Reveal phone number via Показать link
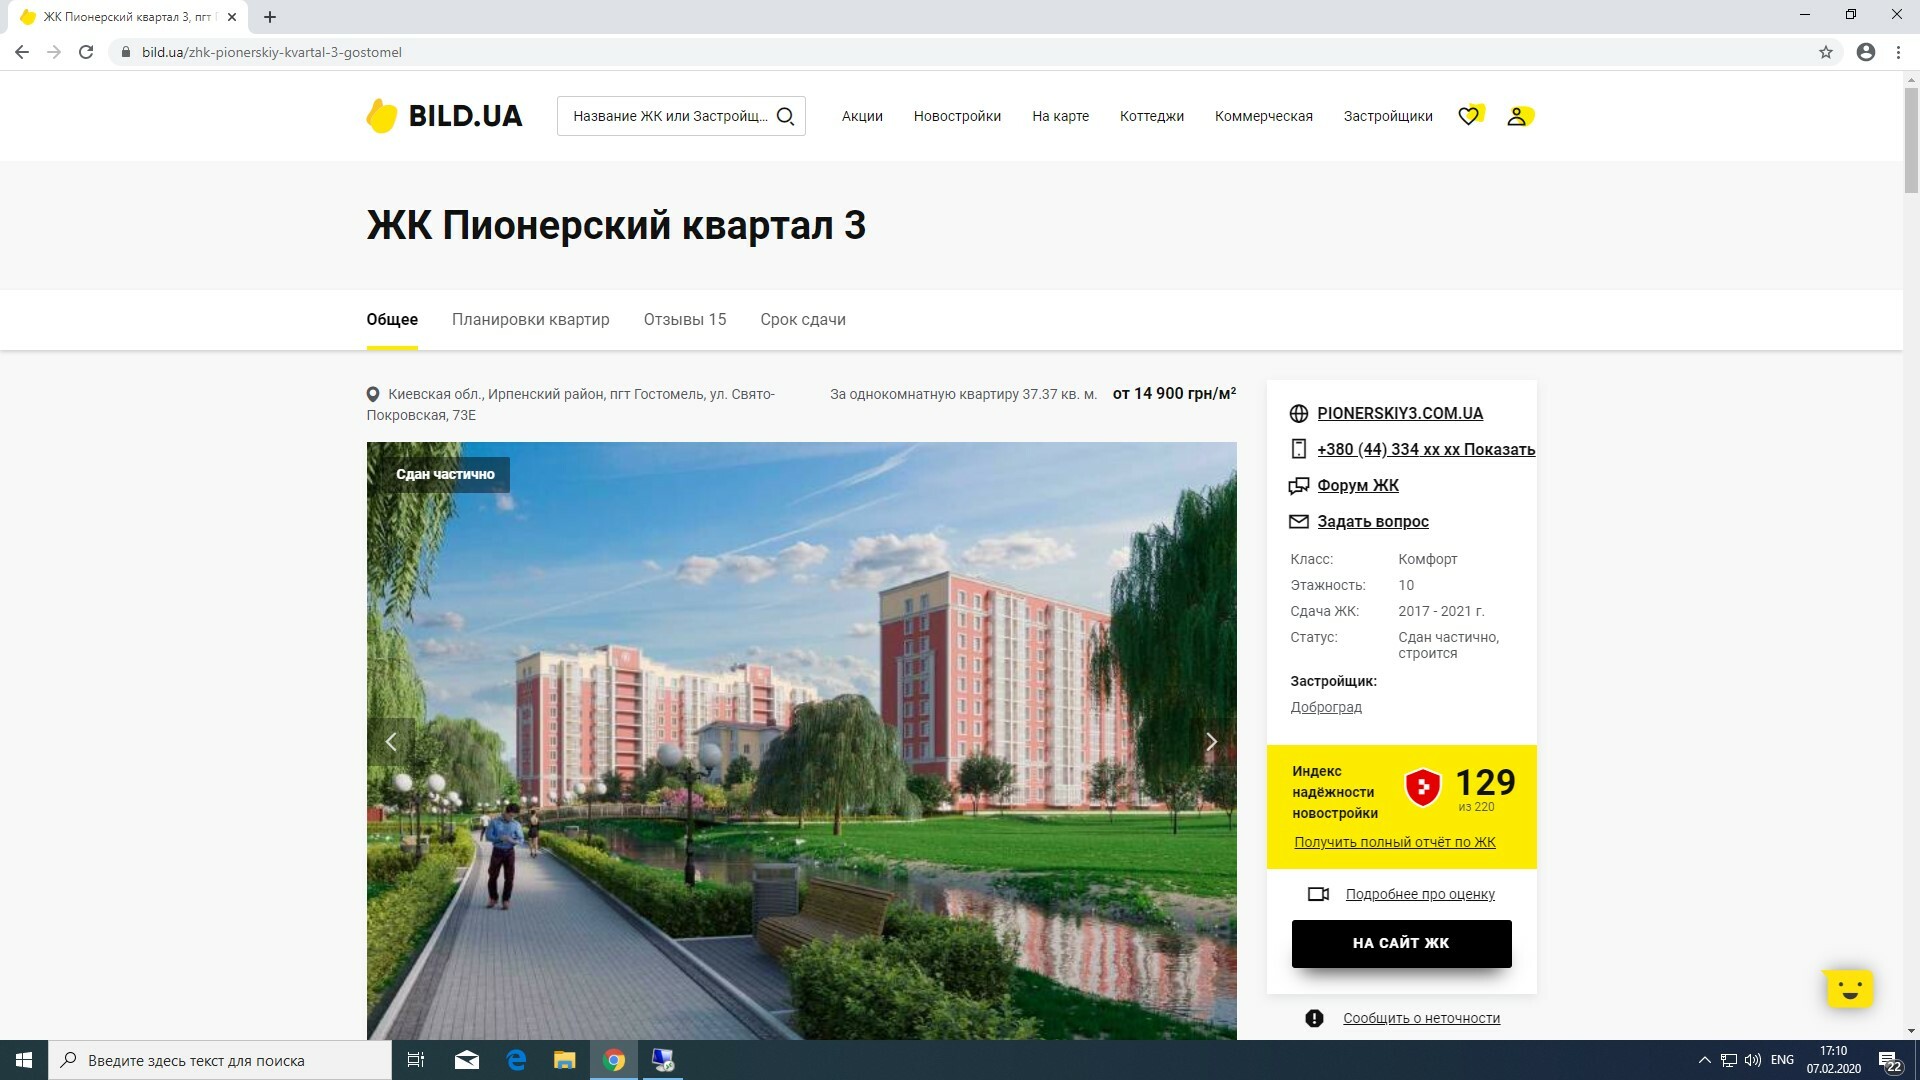 pos(1498,450)
